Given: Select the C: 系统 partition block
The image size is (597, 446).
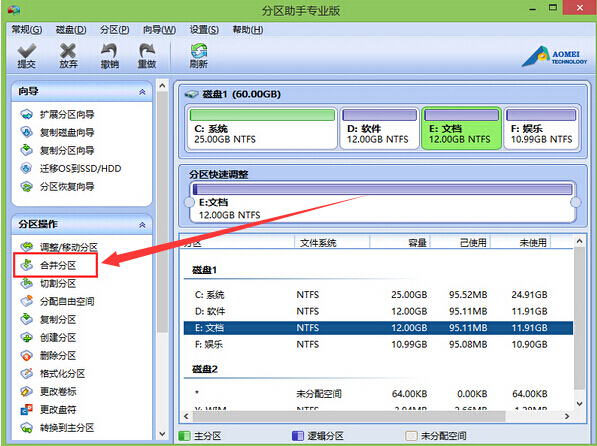Looking at the screenshot, I should pyautogui.click(x=262, y=128).
